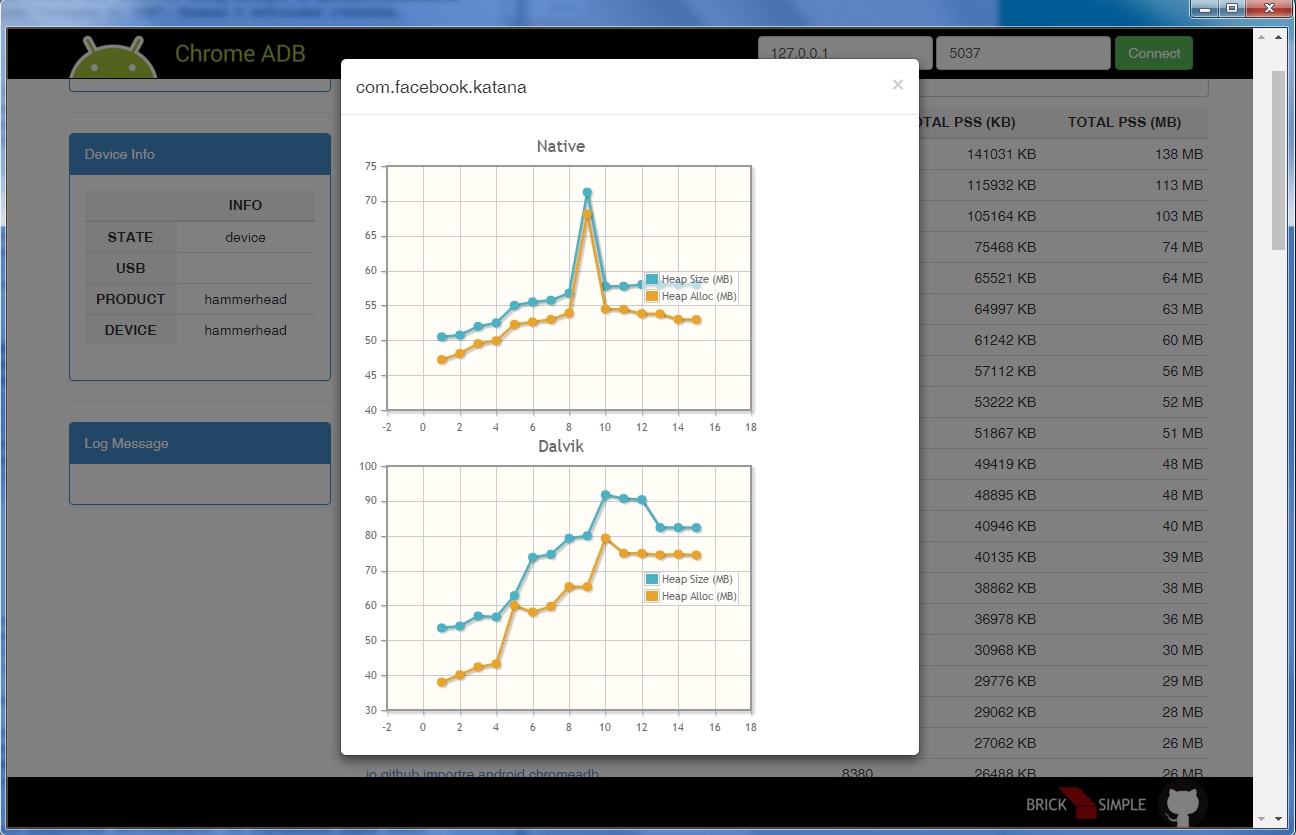Click Native chart Heap Size legend swatch
This screenshot has width=1296, height=835.
652,279
